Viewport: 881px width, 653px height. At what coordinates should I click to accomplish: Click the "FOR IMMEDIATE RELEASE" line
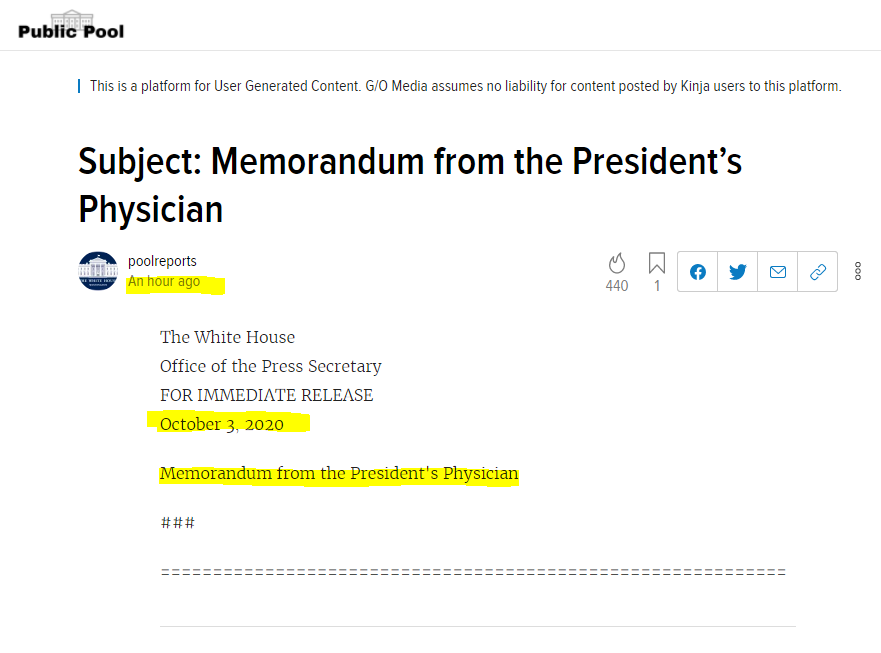pos(266,395)
